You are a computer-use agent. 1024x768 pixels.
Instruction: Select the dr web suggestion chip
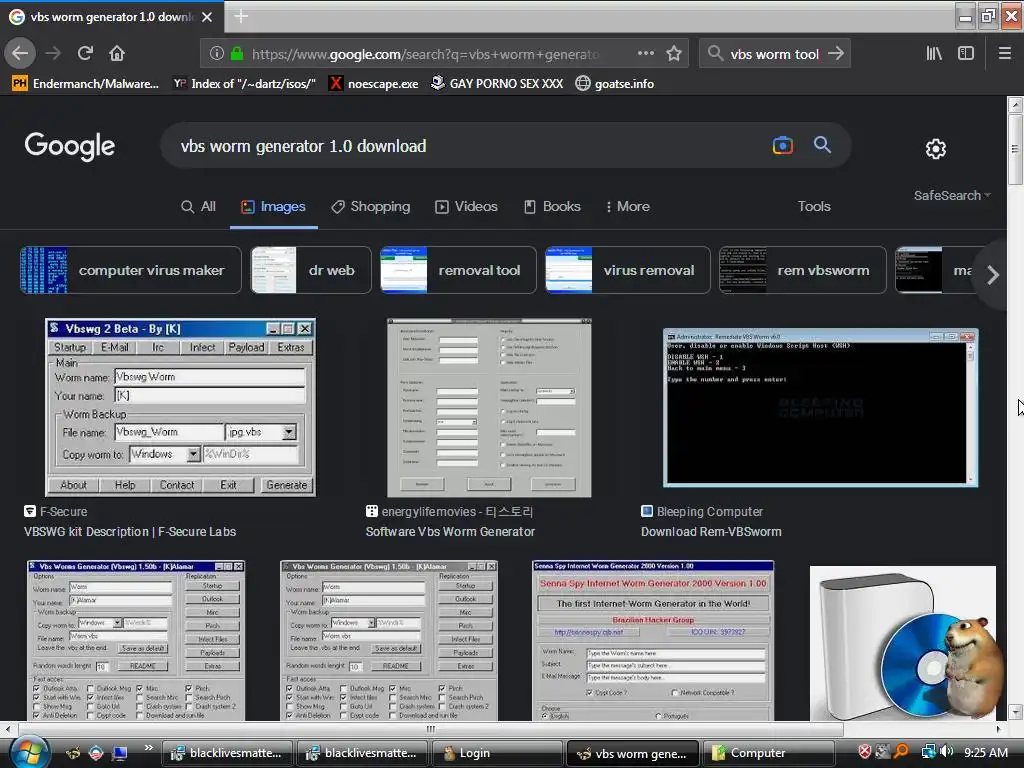(311, 270)
